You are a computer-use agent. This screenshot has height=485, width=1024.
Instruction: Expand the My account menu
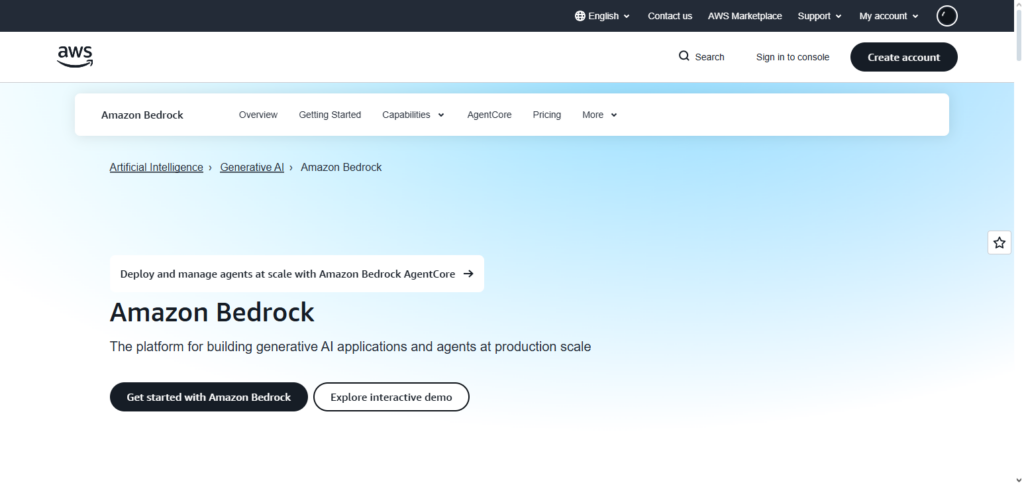click(x=889, y=16)
